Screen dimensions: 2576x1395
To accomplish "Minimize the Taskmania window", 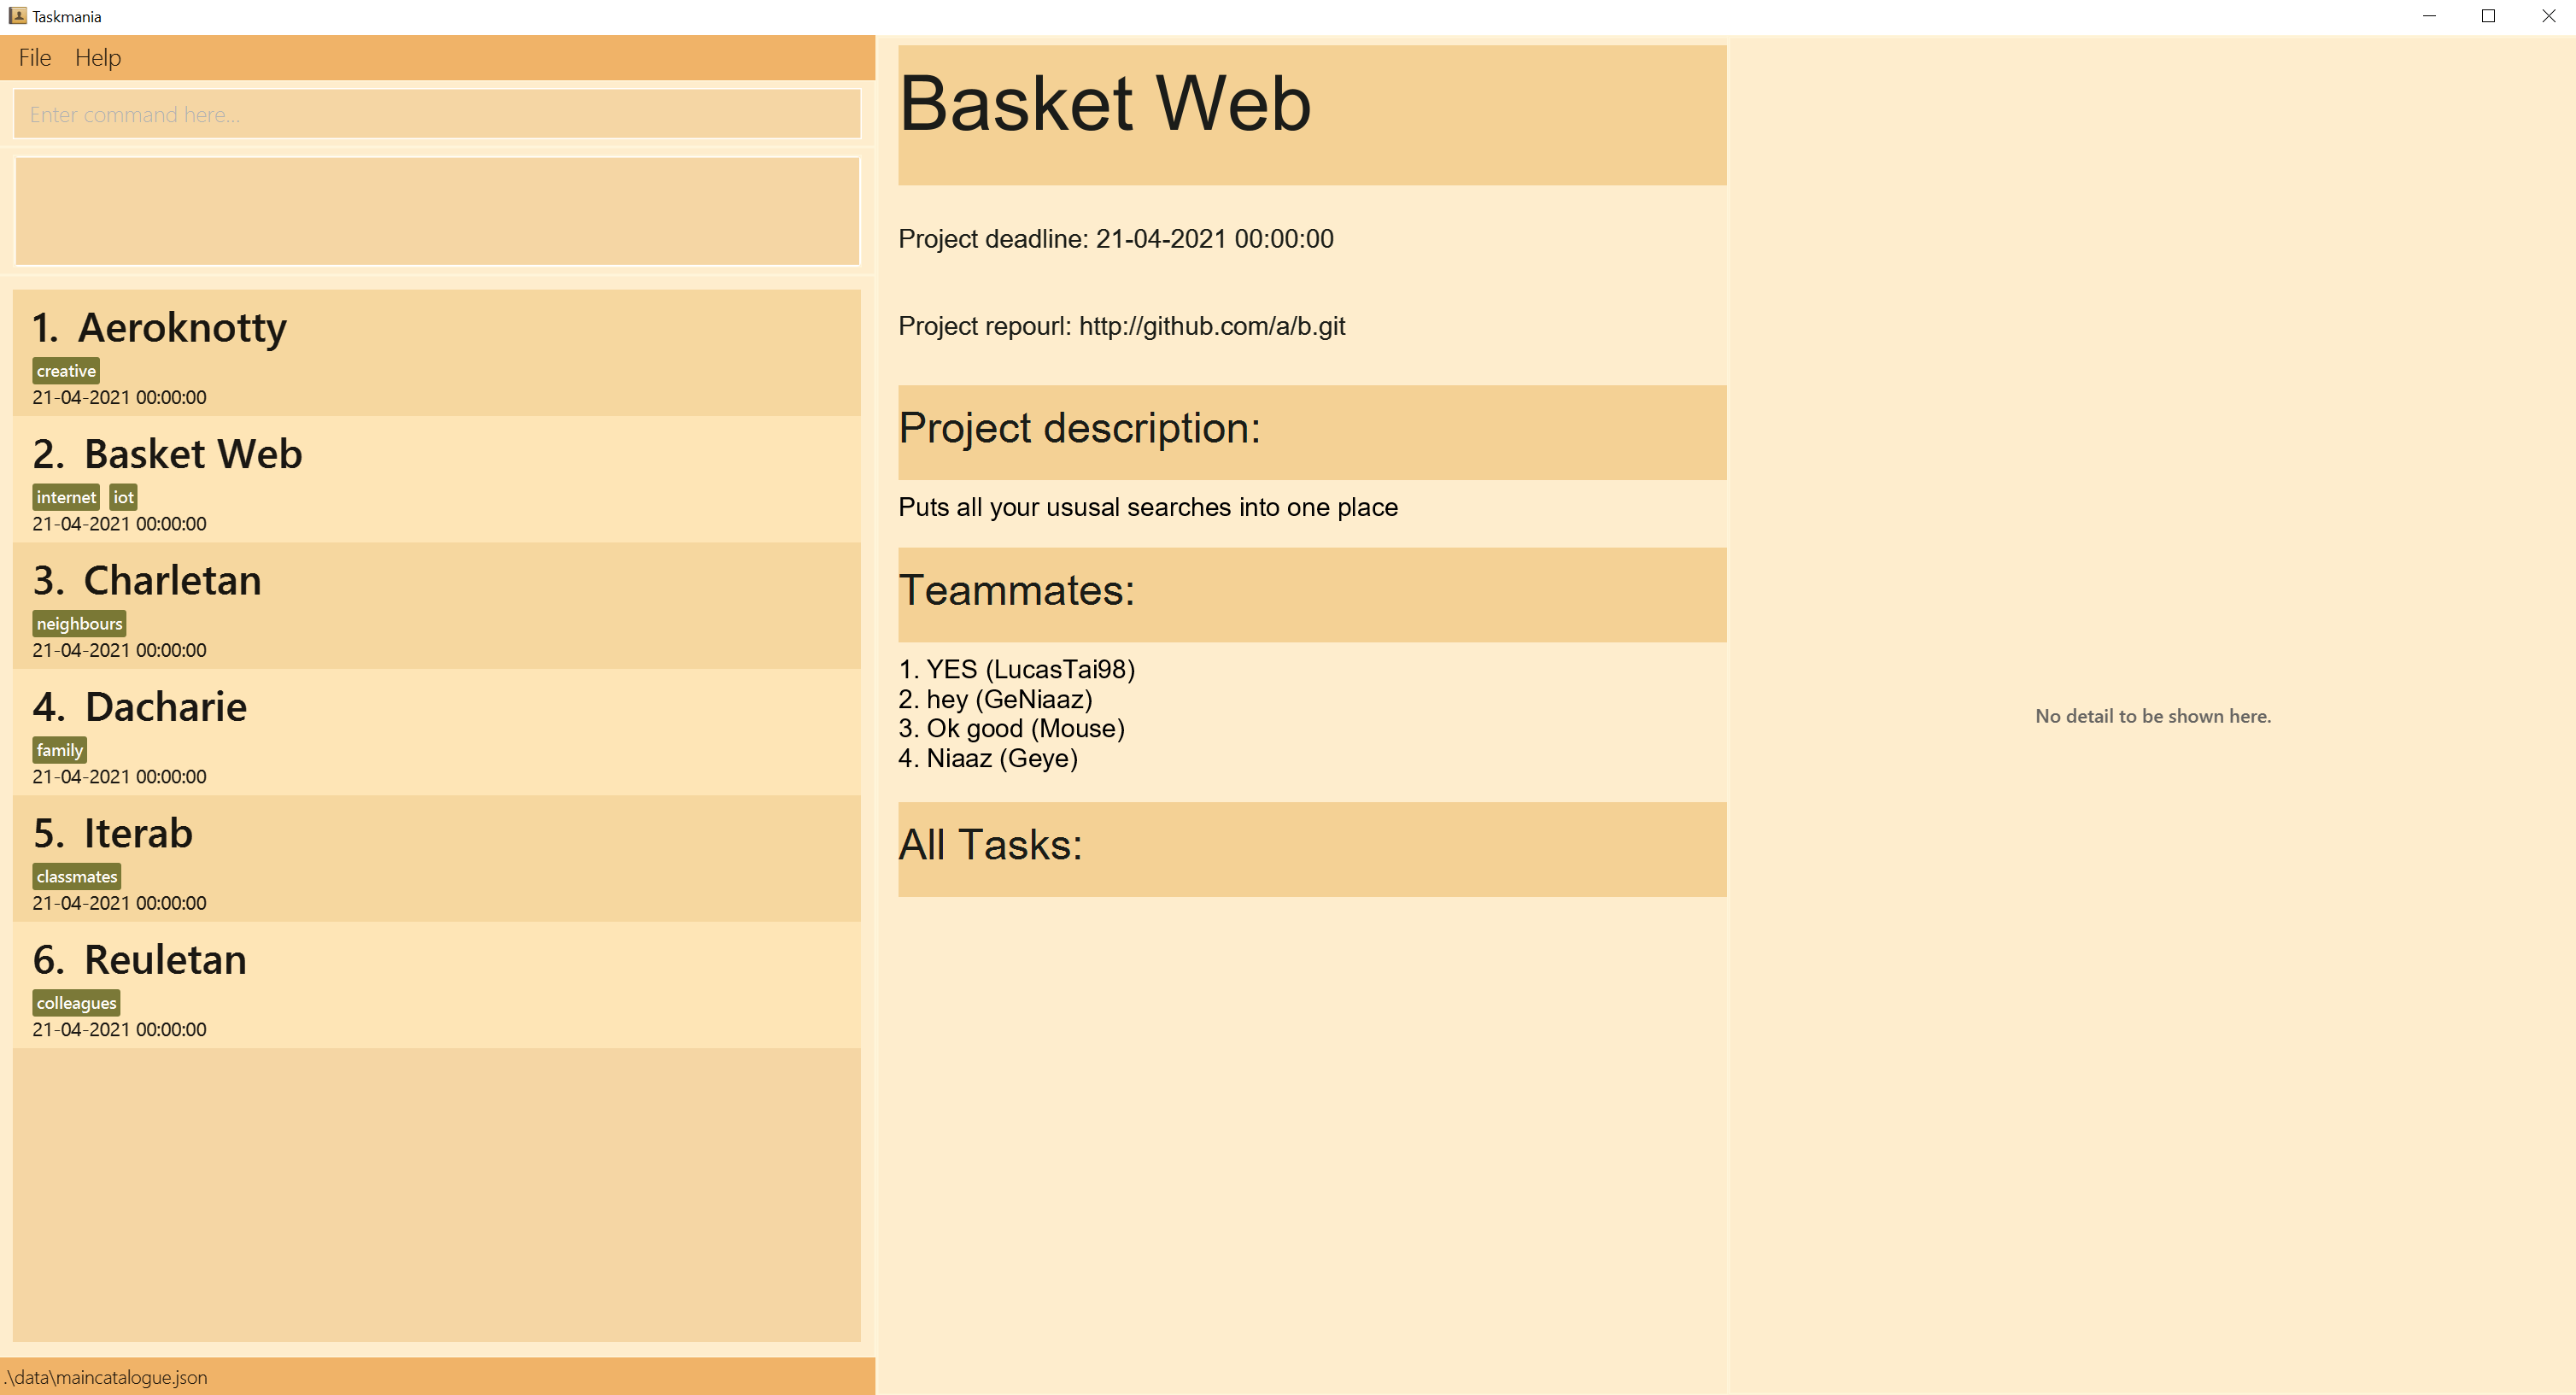I will 2429,16.
